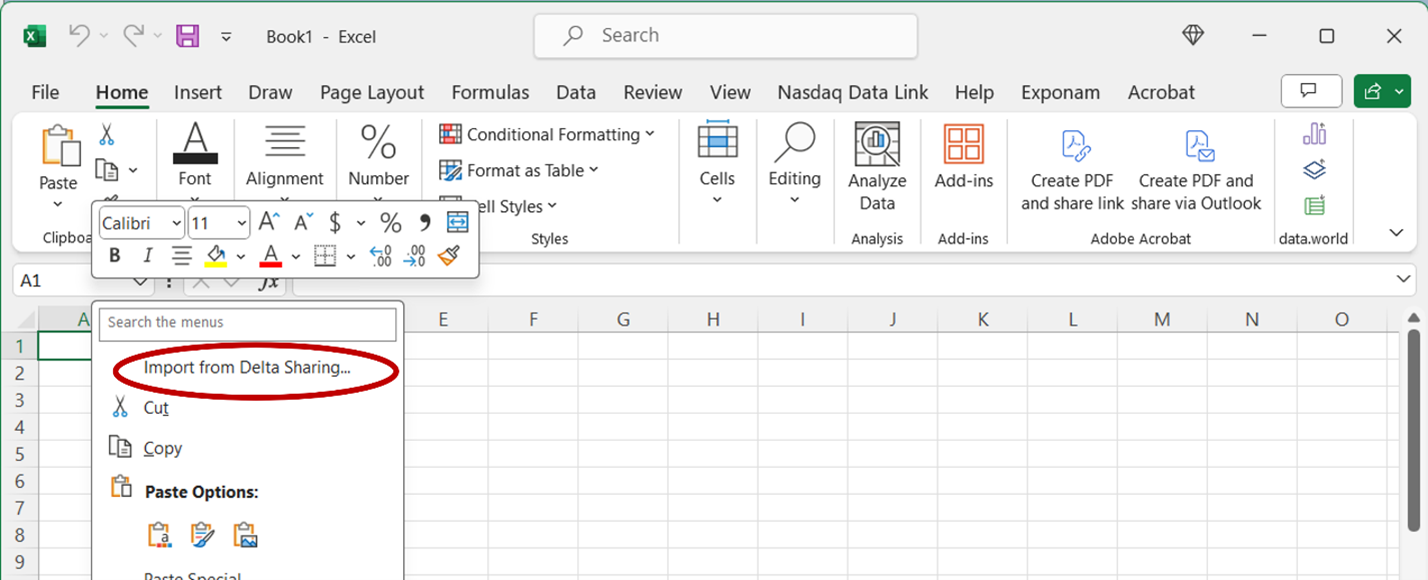Click the Cut scissors icon in ribbon

pyautogui.click(x=107, y=134)
